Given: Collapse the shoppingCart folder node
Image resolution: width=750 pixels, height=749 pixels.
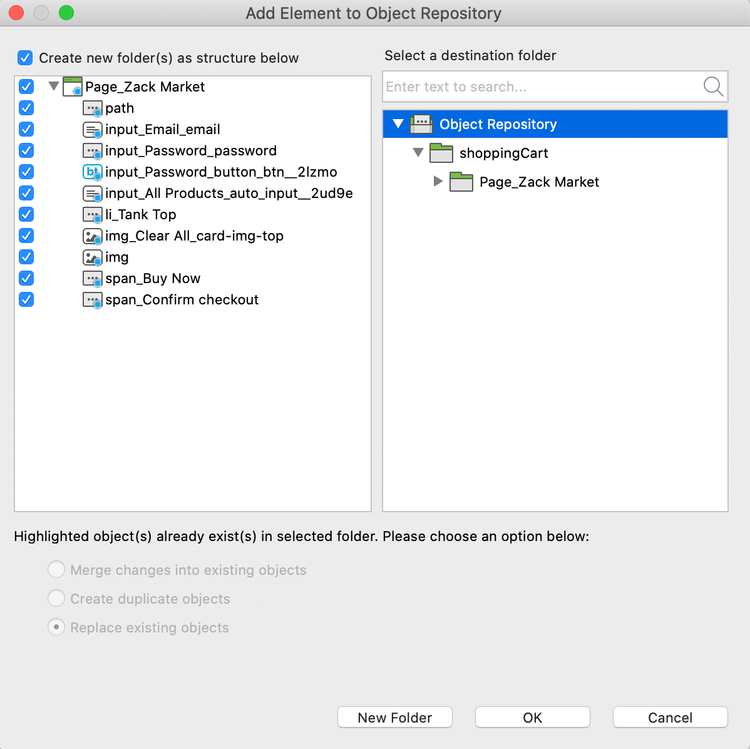Looking at the screenshot, I should [x=418, y=154].
